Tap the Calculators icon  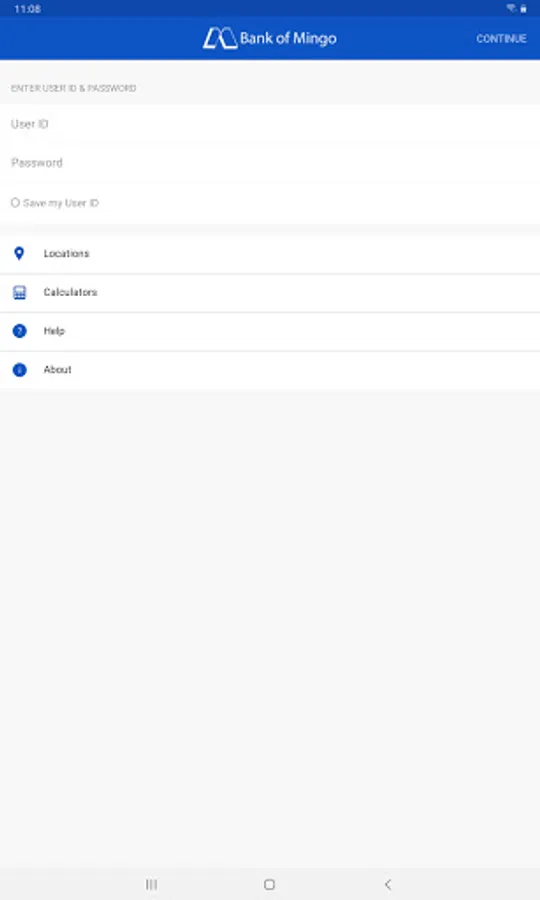click(x=20, y=292)
